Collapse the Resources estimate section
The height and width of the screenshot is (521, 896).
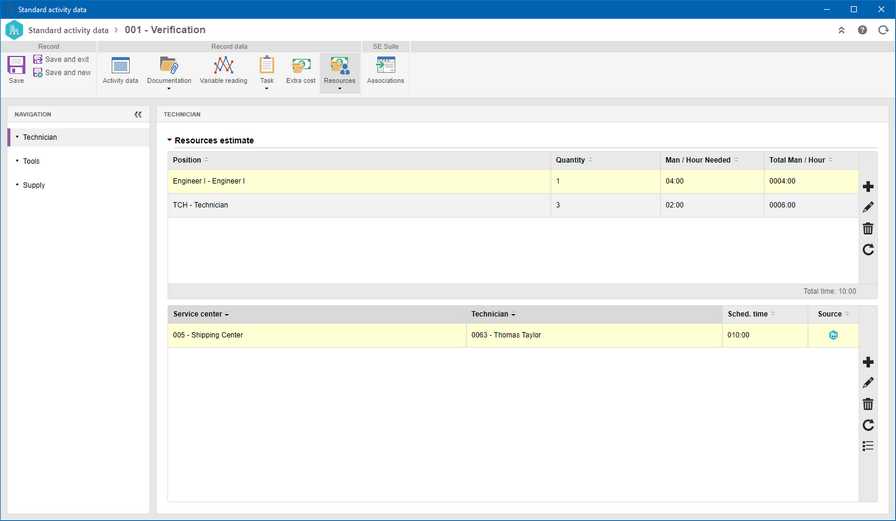[x=170, y=140]
